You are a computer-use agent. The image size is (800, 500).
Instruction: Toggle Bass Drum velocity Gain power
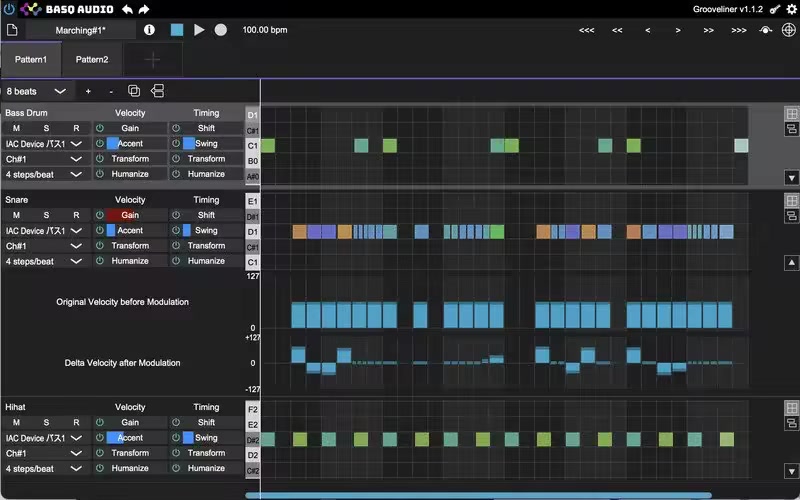pyautogui.click(x=100, y=128)
